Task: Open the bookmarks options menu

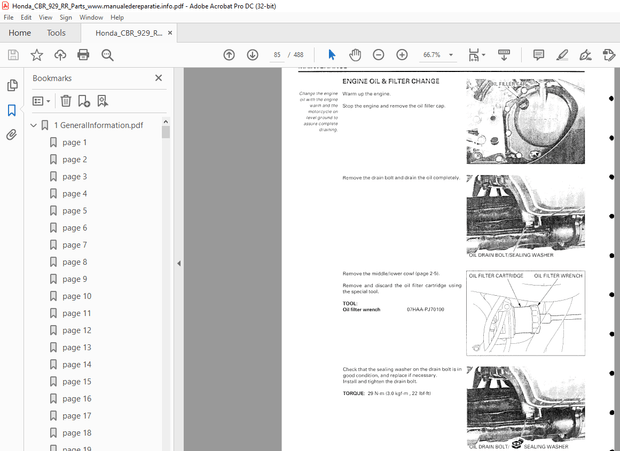Action: 41,101
